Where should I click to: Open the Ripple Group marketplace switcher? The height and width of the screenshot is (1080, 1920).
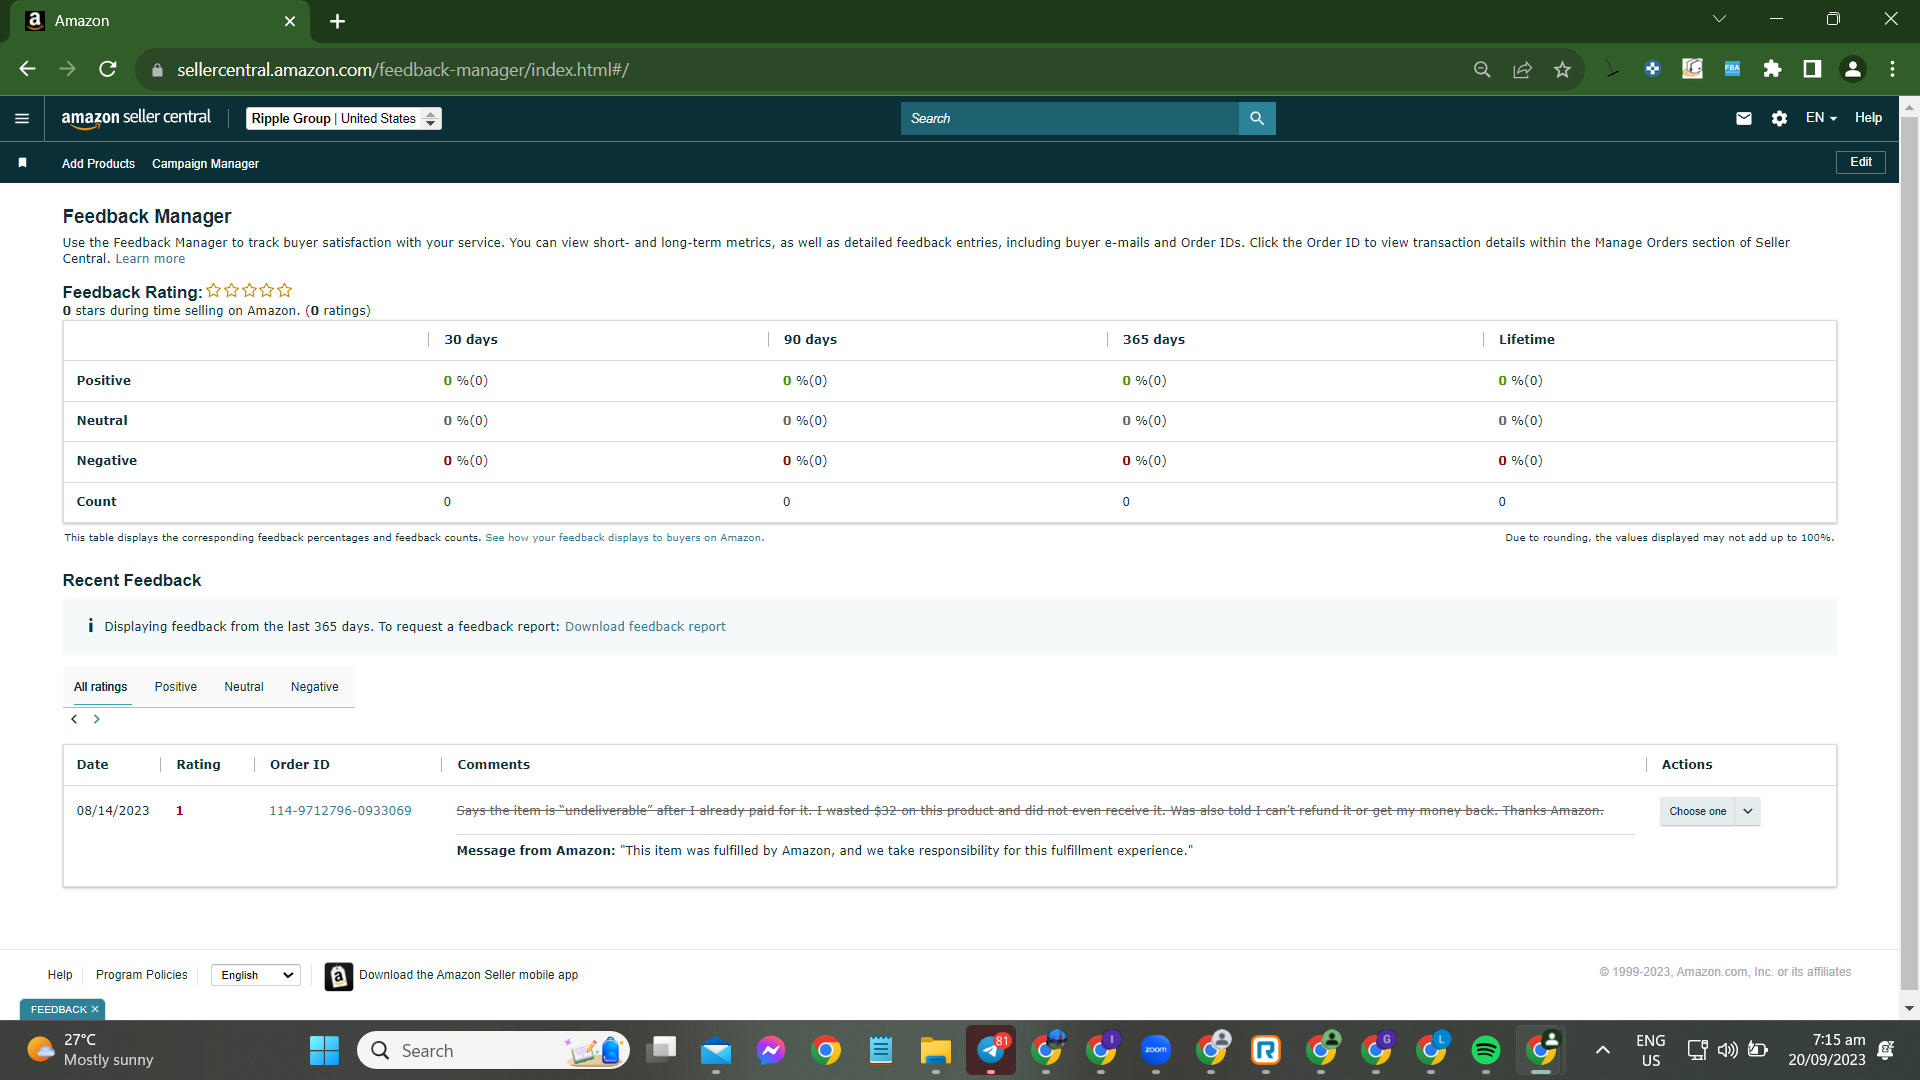click(344, 118)
